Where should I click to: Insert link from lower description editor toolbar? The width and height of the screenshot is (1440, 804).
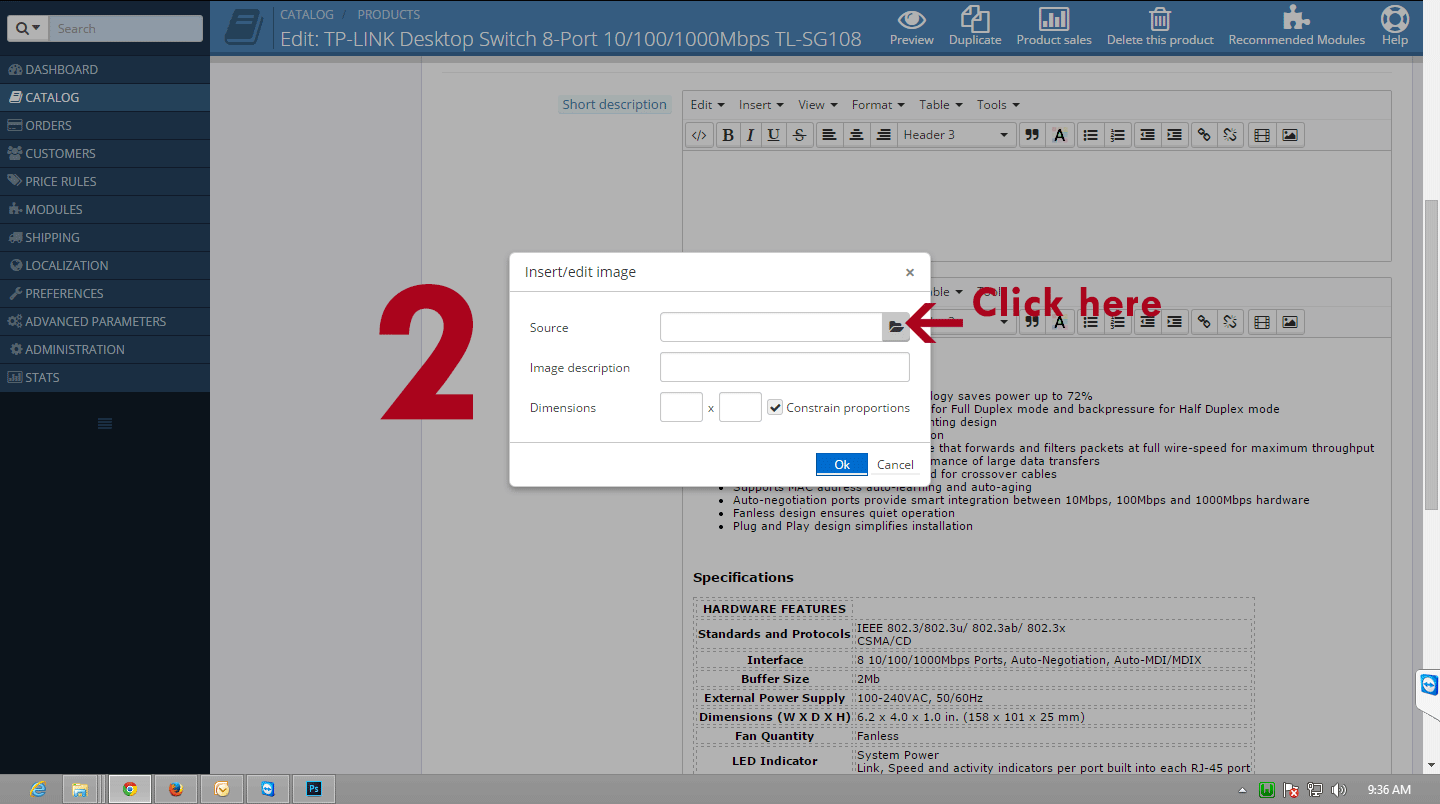(x=1204, y=322)
